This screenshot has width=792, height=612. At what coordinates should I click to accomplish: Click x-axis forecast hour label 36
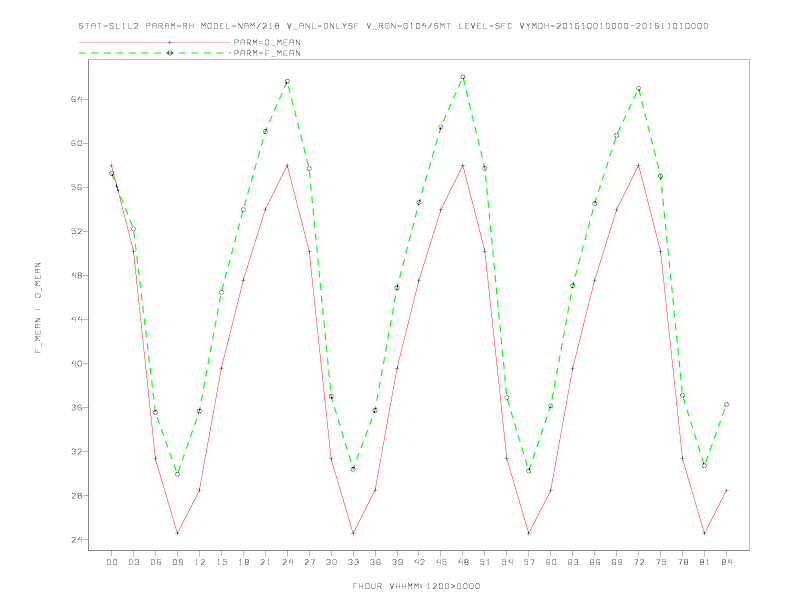point(375,562)
